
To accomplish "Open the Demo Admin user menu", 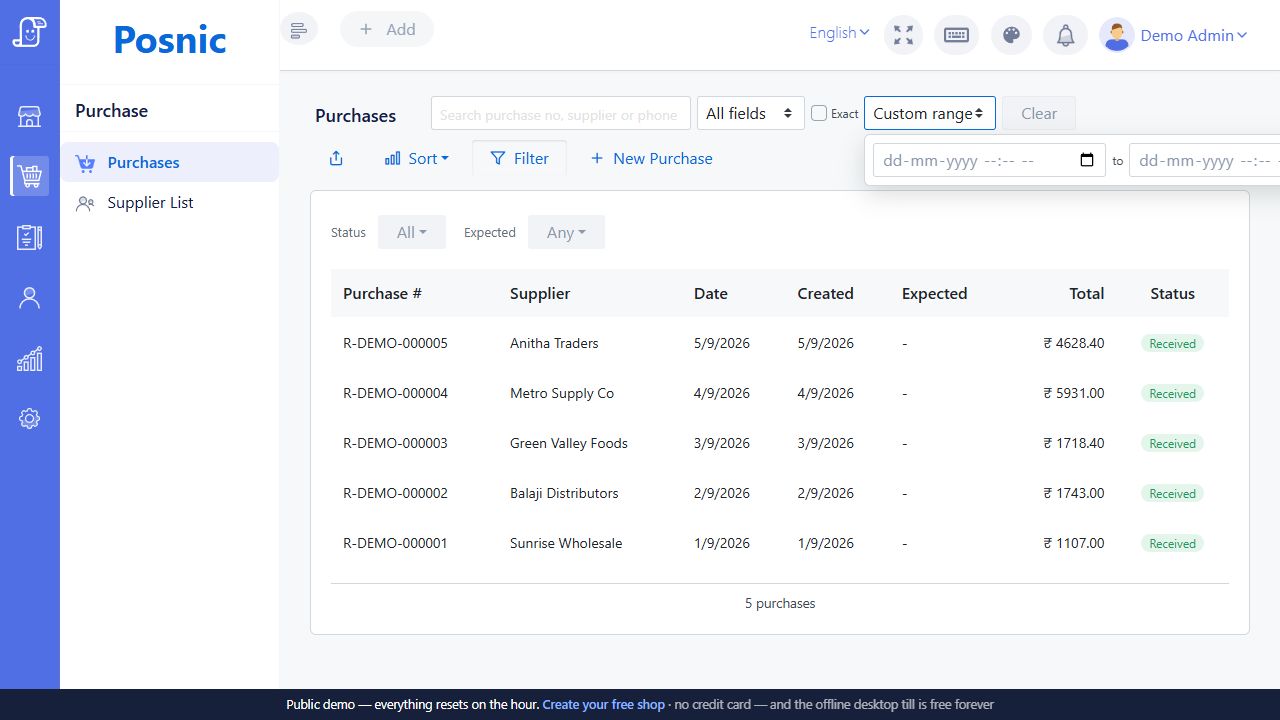I will point(1194,35).
